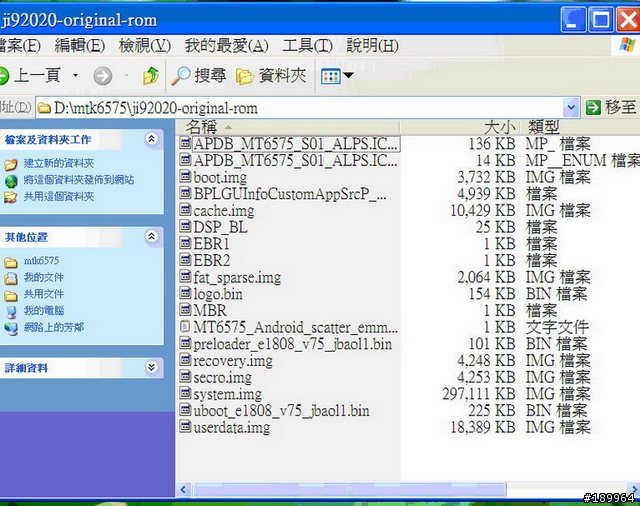This screenshot has width=640, height=506.
Task: Select the recovery.img file name
Action: click(x=233, y=361)
